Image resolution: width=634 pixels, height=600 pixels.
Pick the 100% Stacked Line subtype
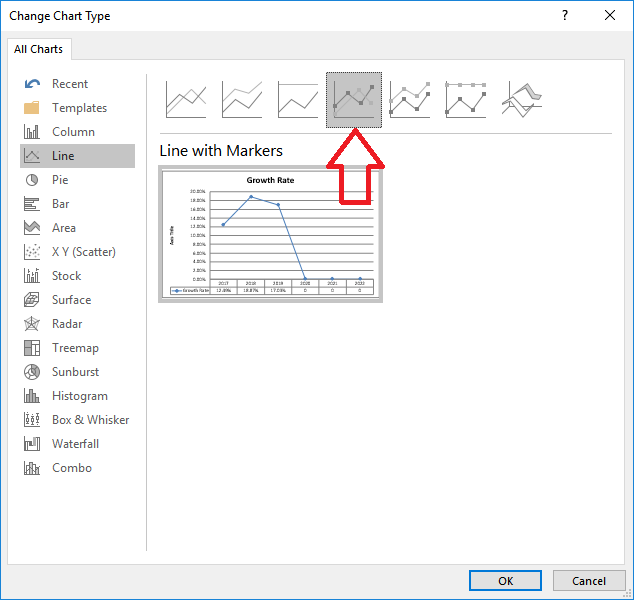[298, 100]
